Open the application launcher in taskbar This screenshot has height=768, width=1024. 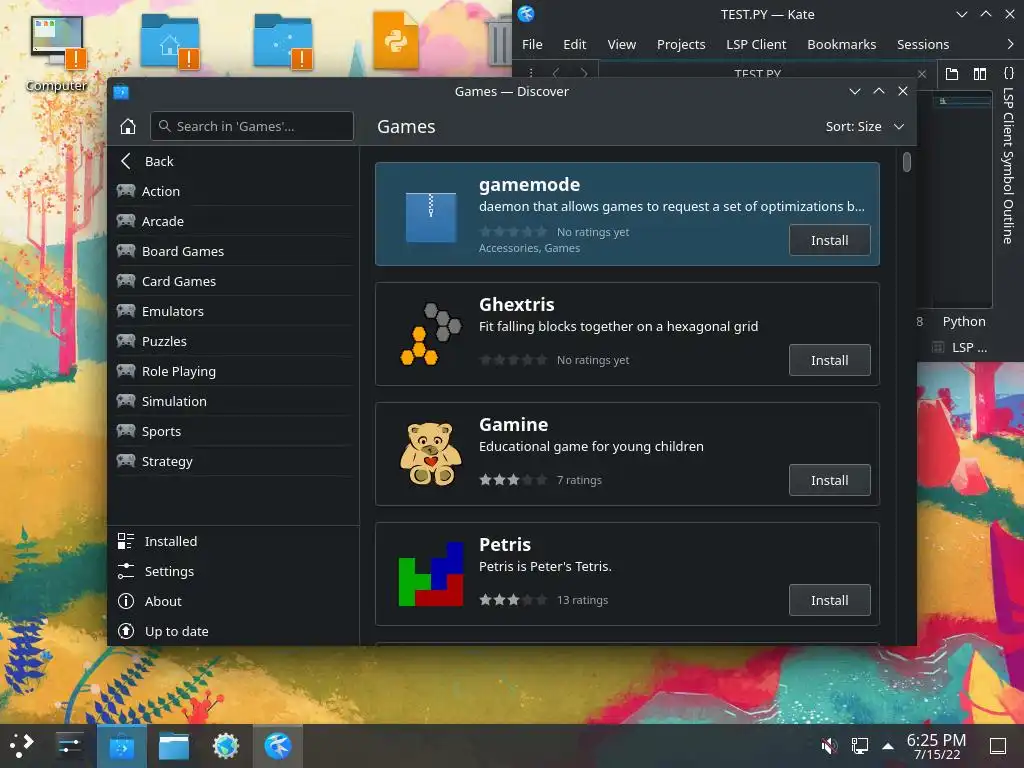coord(21,745)
